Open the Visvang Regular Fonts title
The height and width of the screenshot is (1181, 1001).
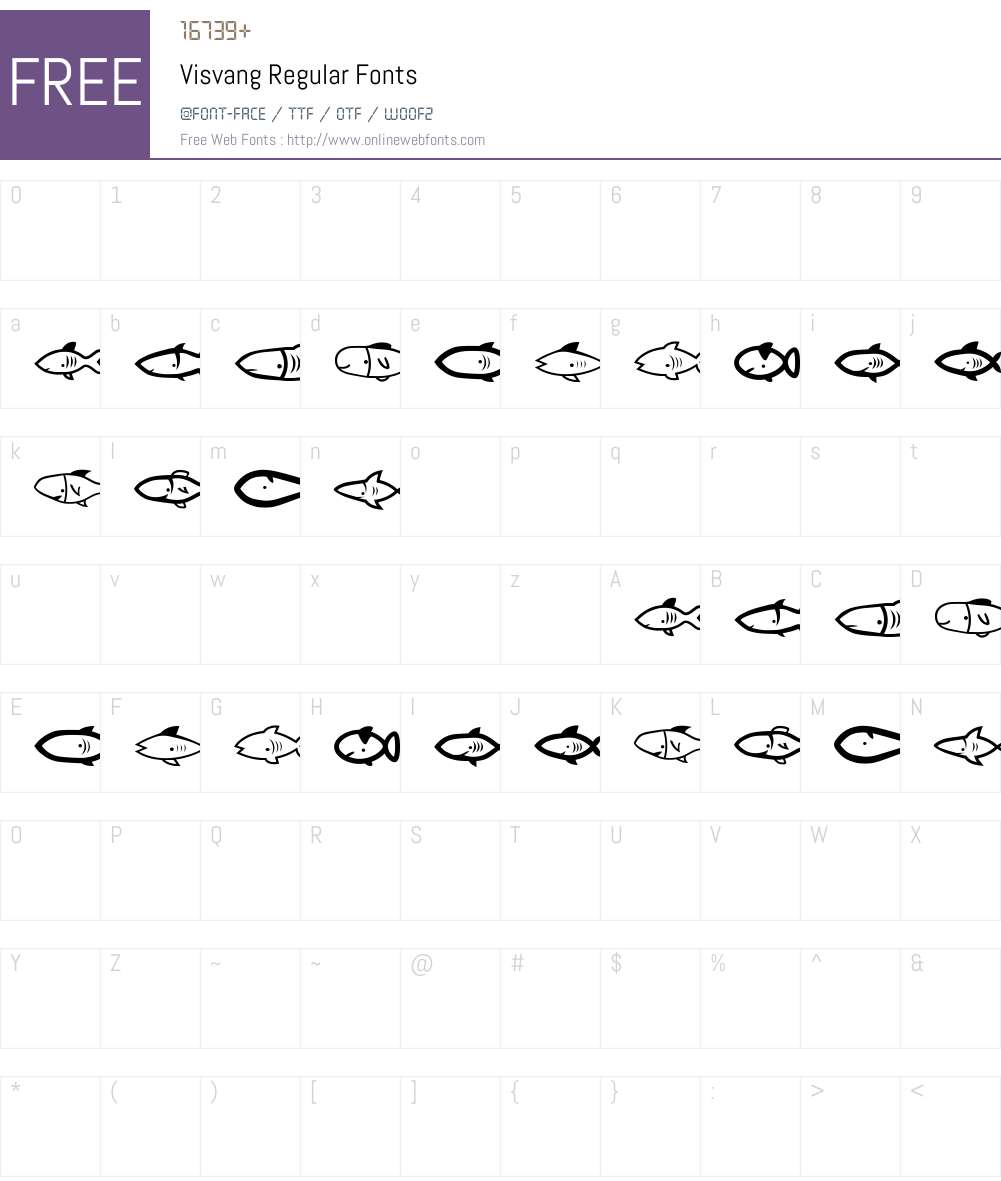pyautogui.click(x=298, y=75)
